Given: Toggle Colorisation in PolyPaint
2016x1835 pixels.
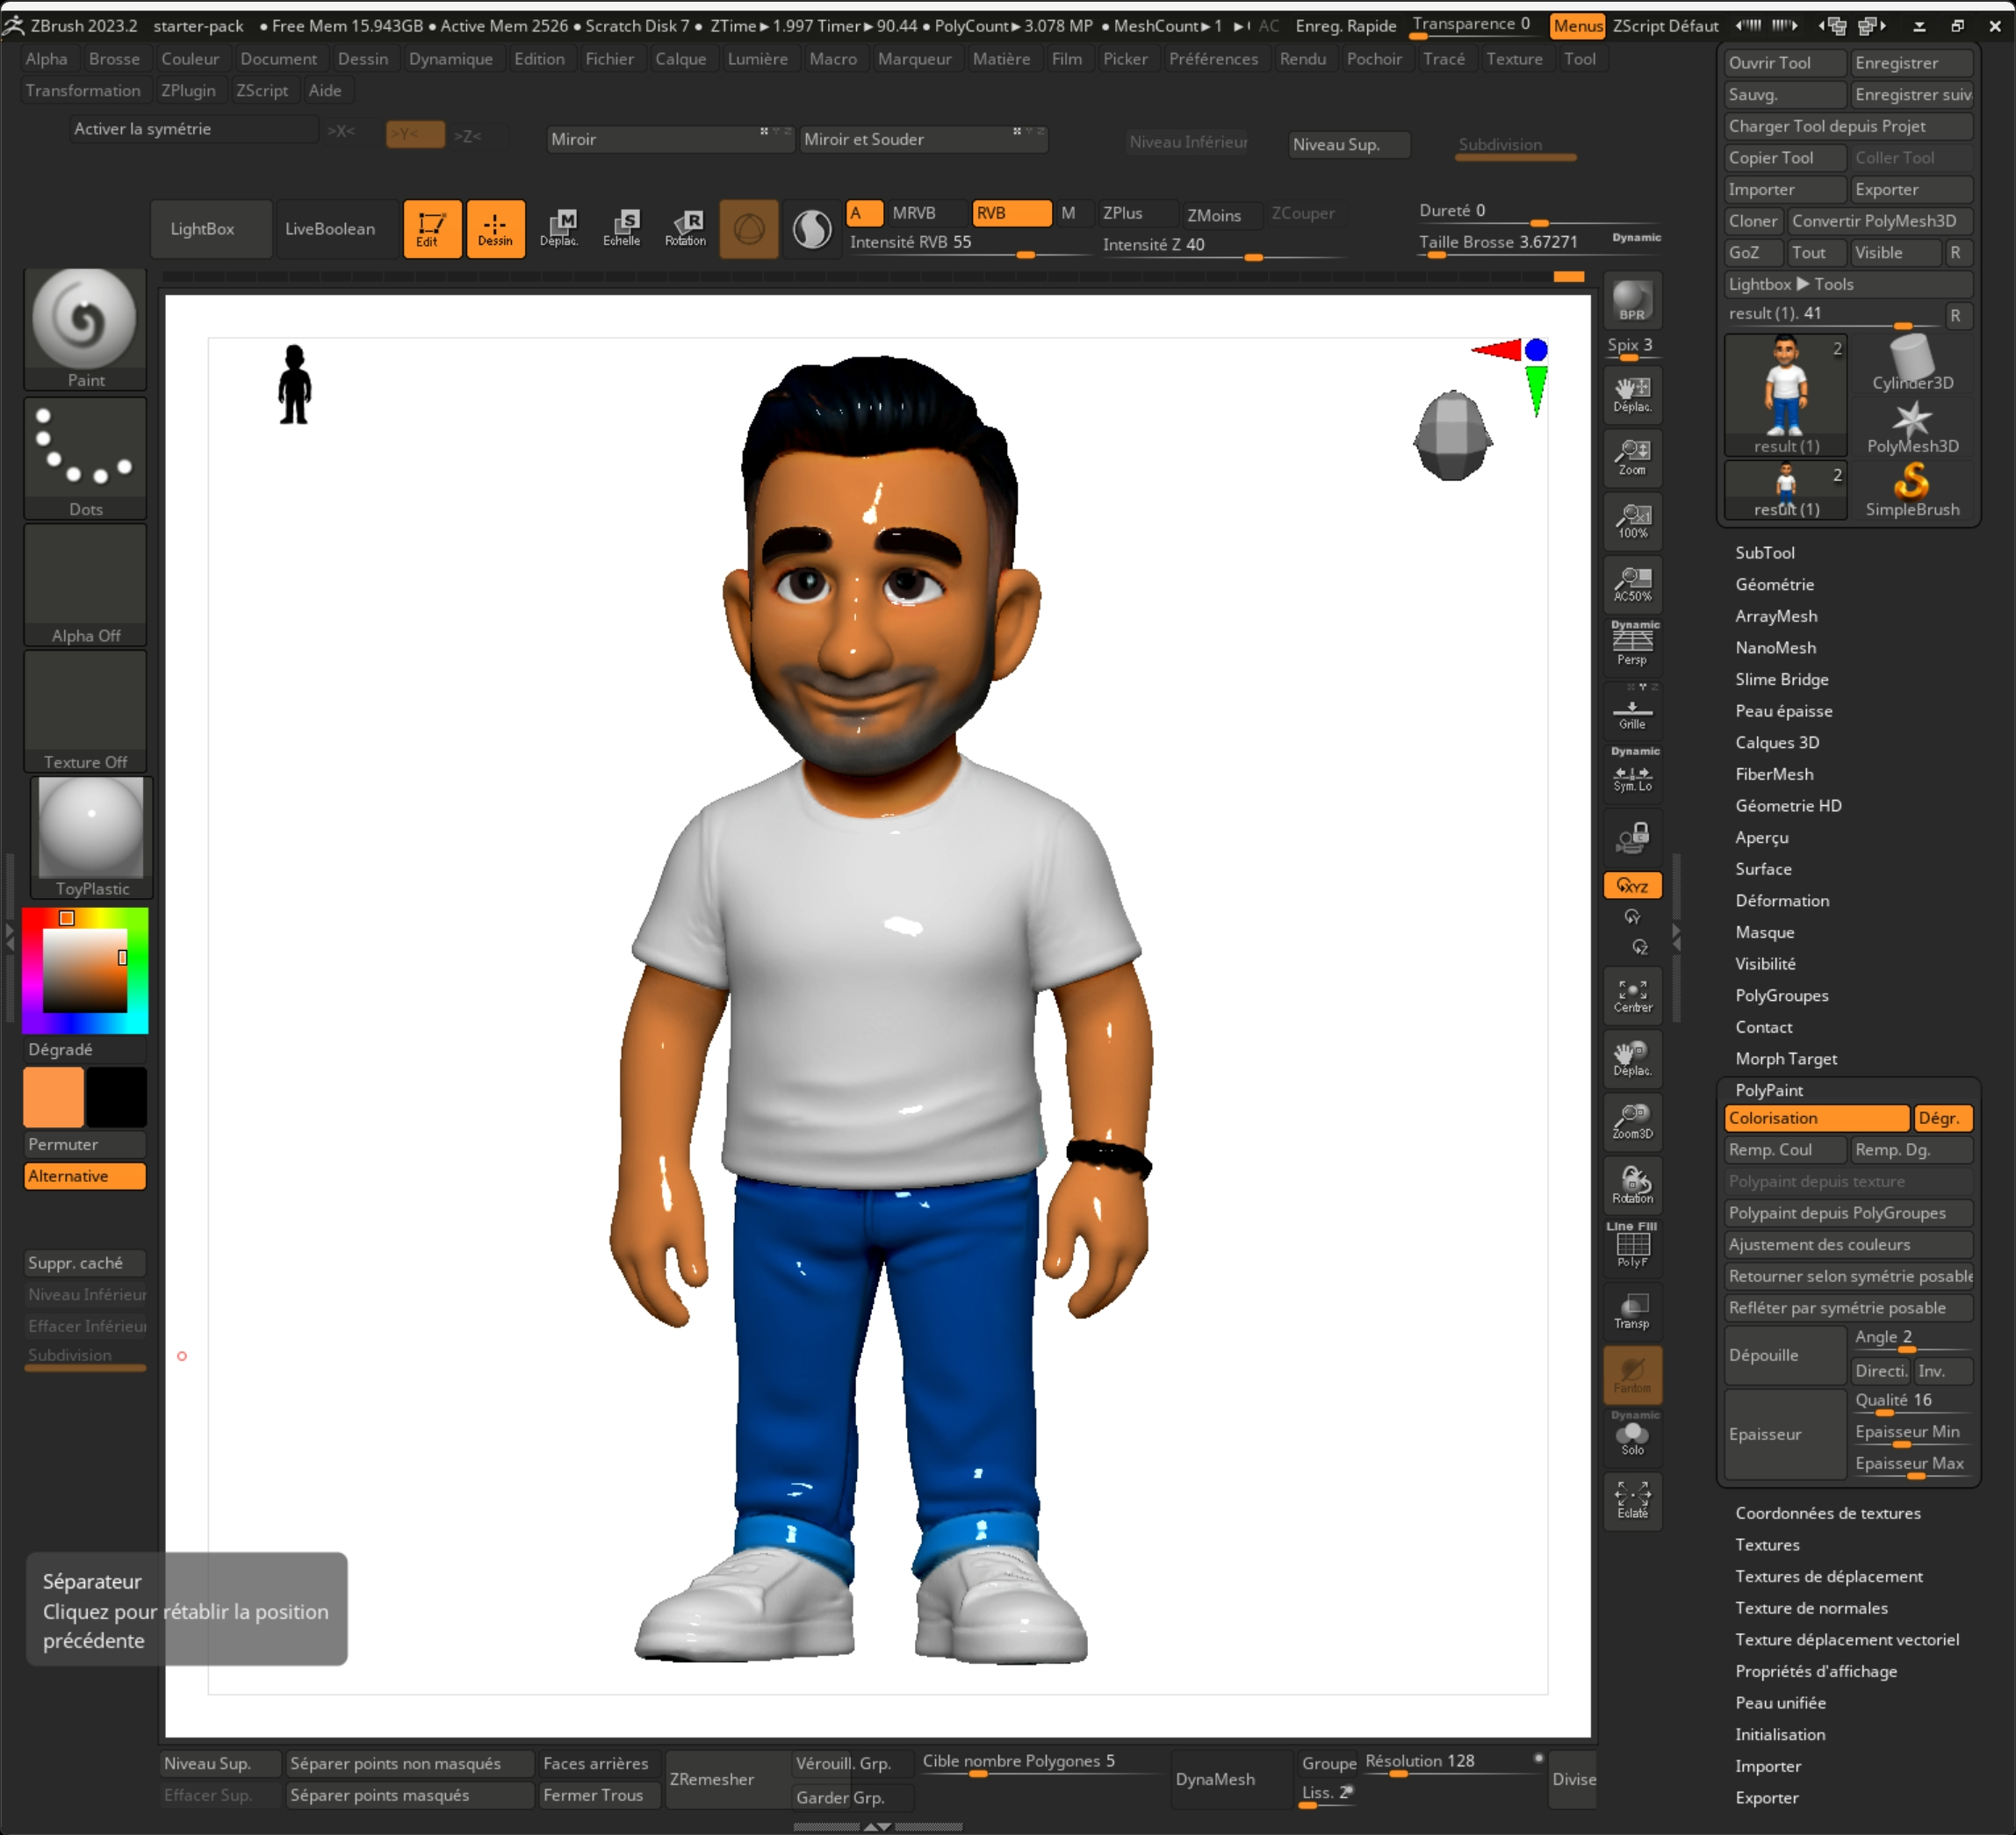Looking at the screenshot, I should 1815,1118.
